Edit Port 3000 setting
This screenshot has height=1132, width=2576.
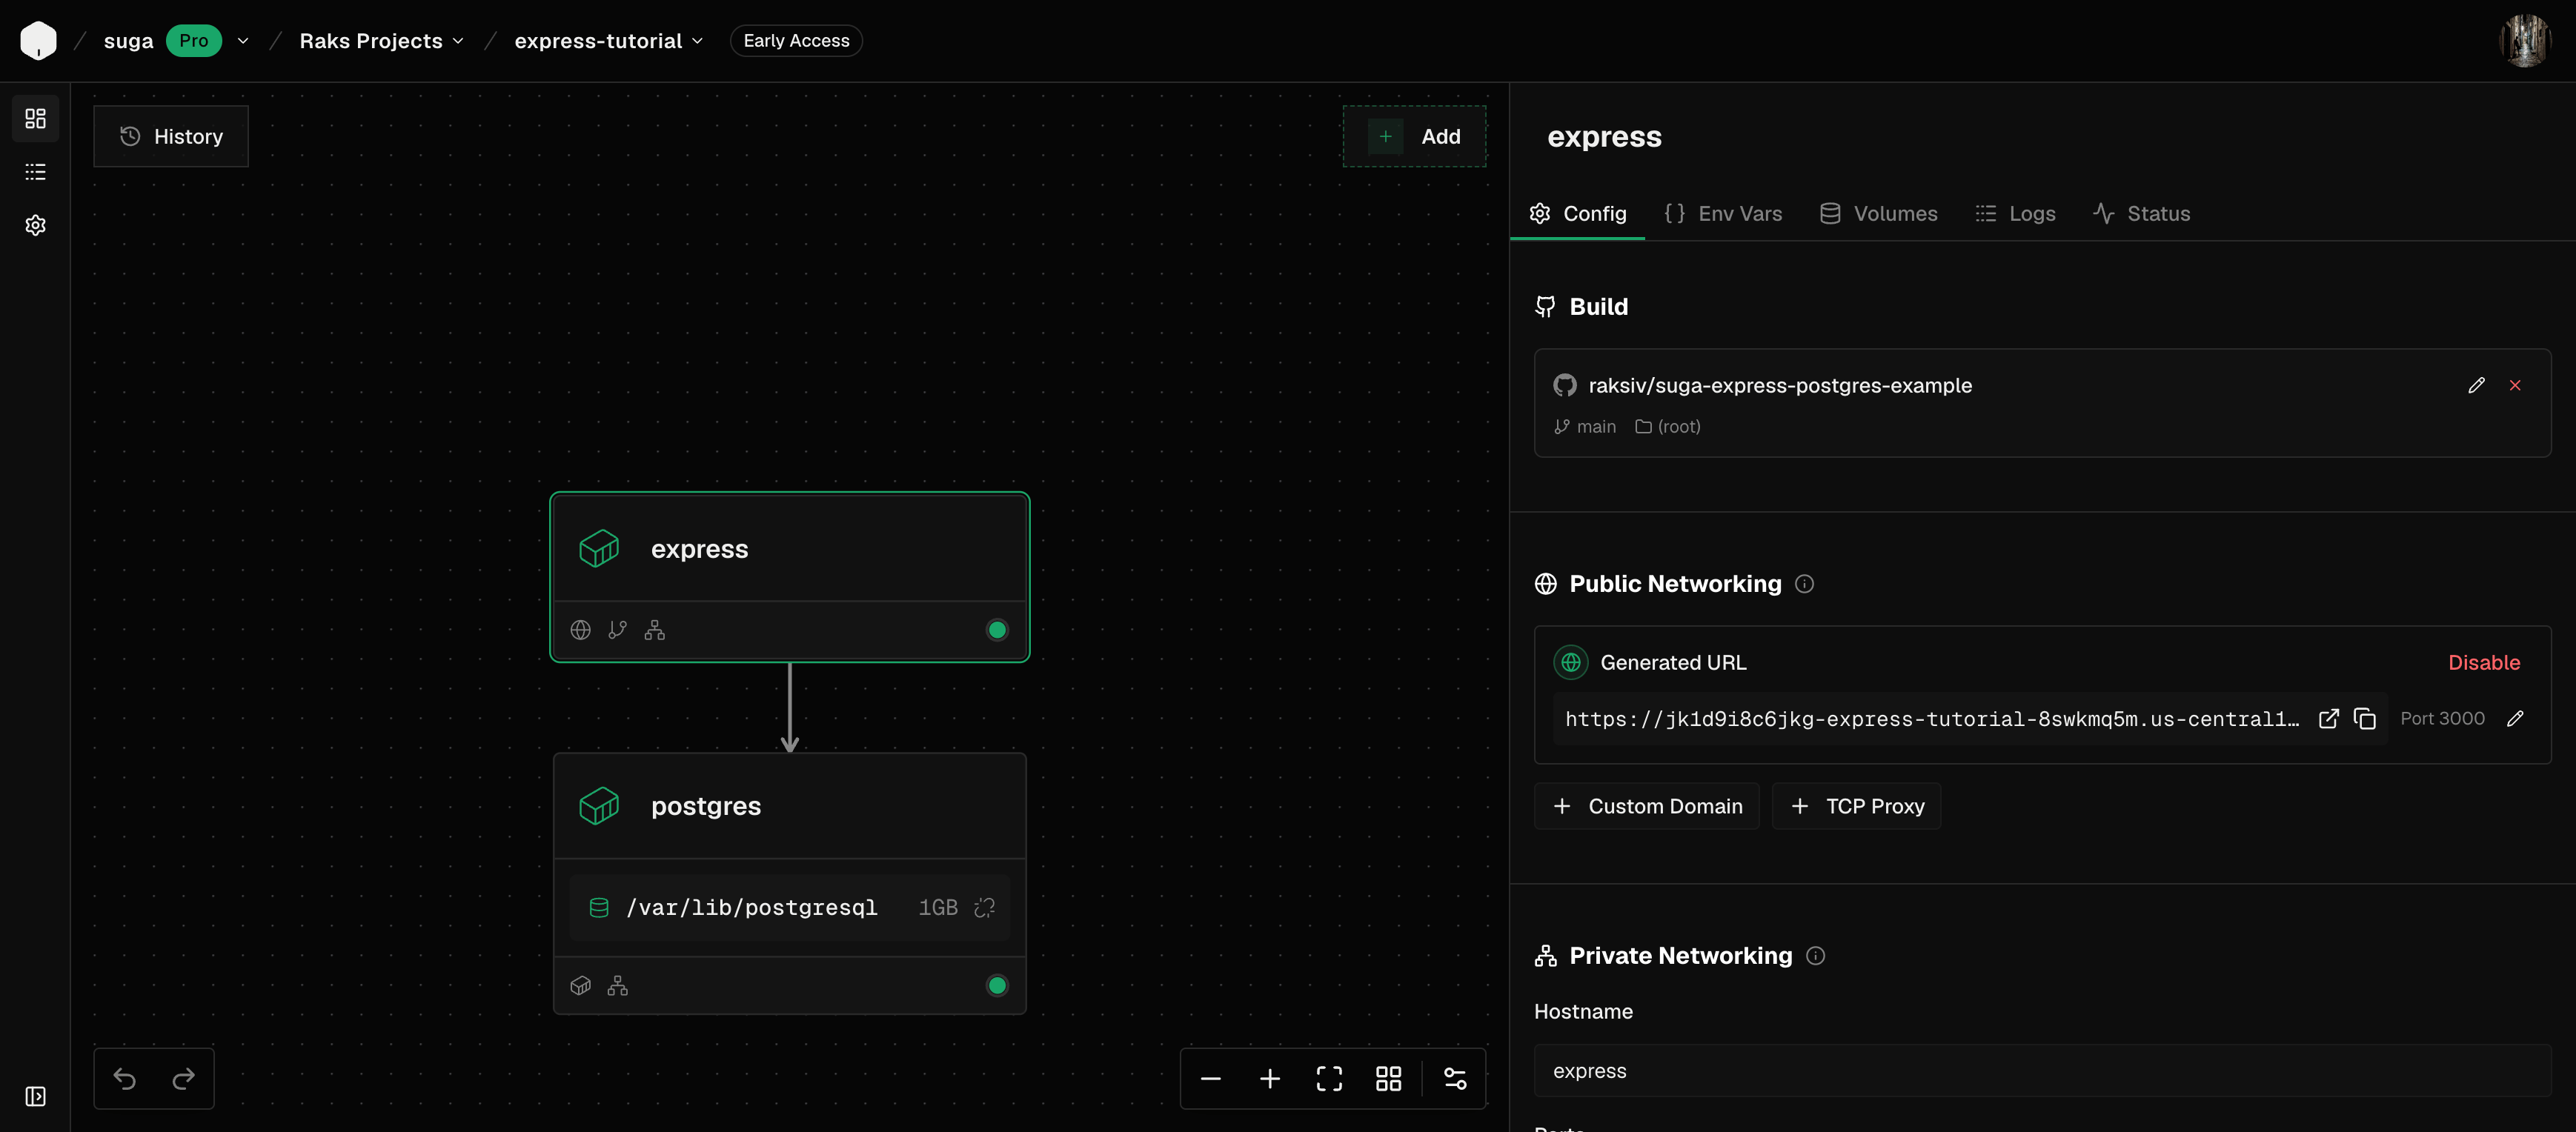point(2515,718)
